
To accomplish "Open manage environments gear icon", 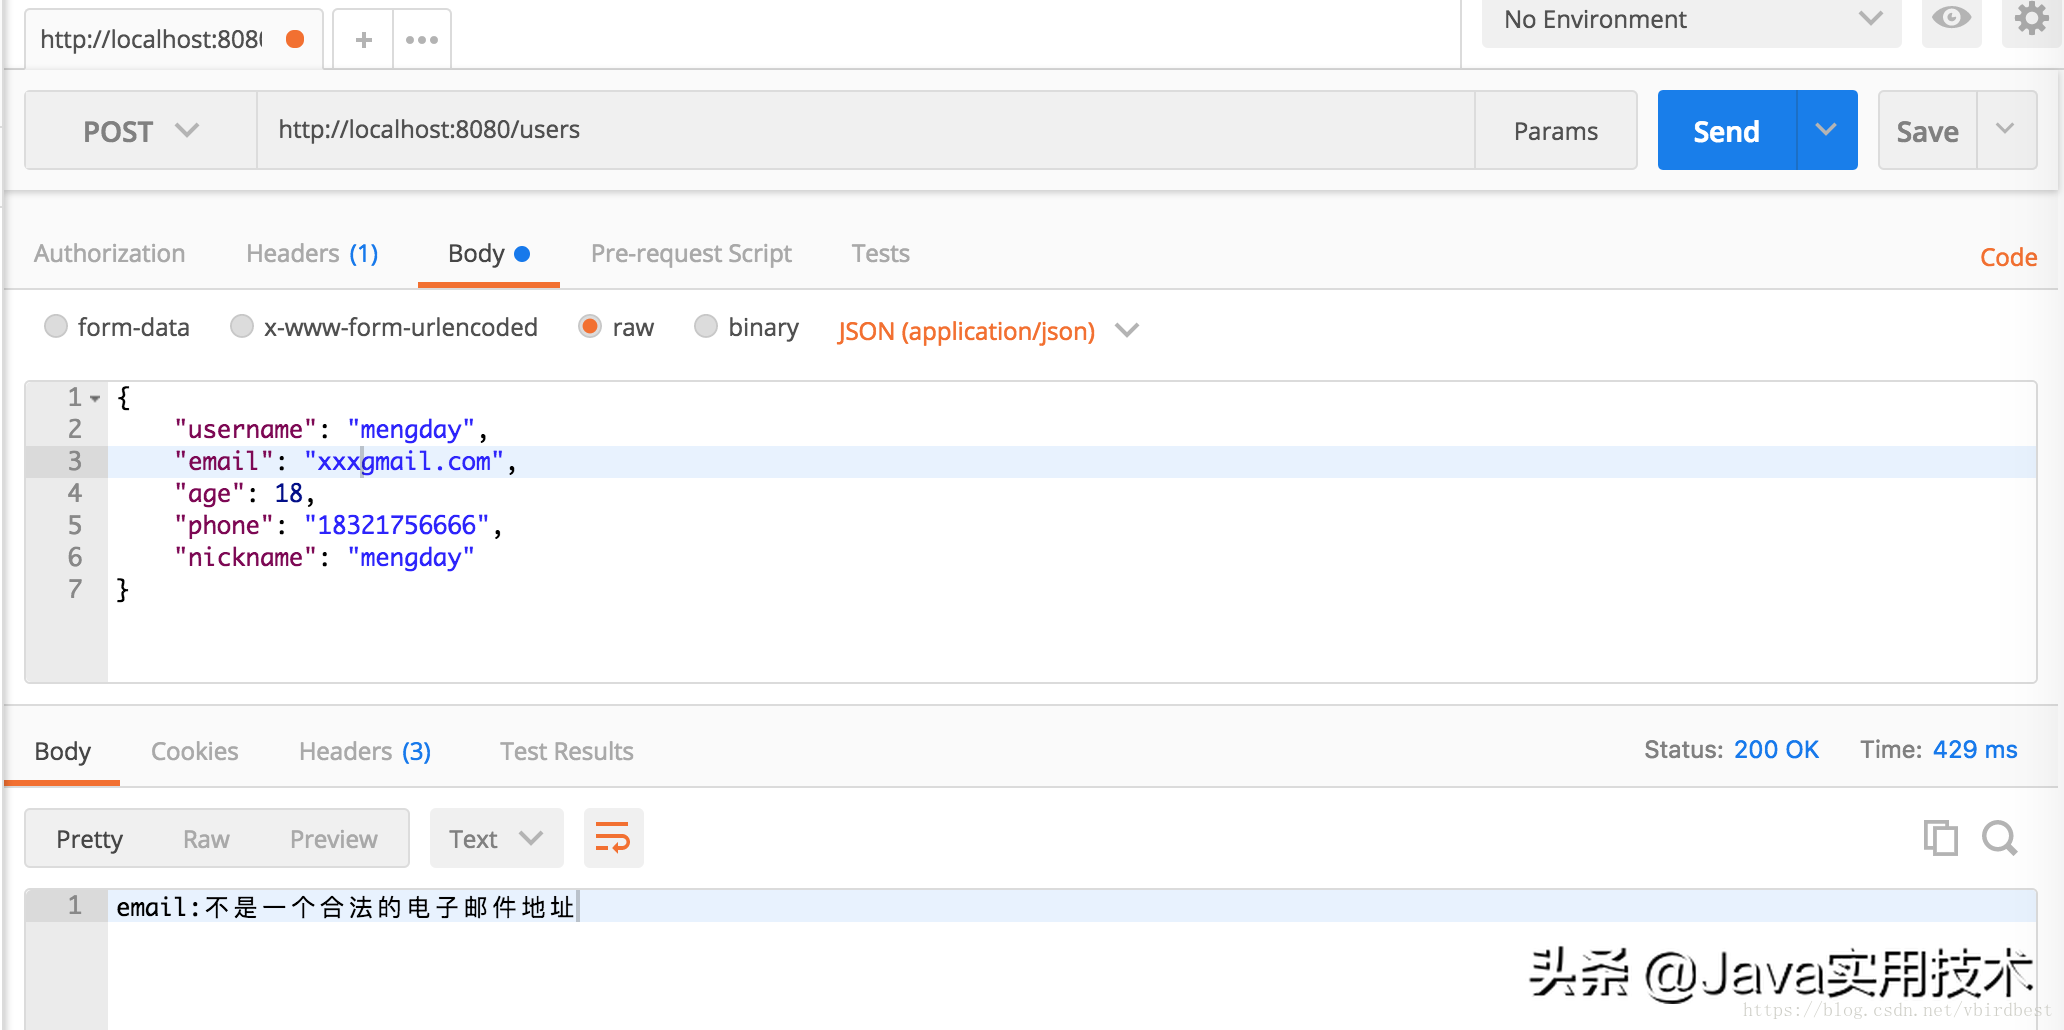I will pyautogui.click(x=2031, y=18).
